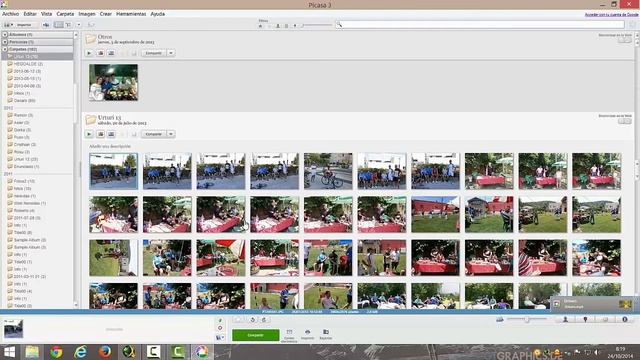The height and width of the screenshot is (360, 640).
Task: Adjust the thumbnail size zoom slider
Action: point(527,319)
